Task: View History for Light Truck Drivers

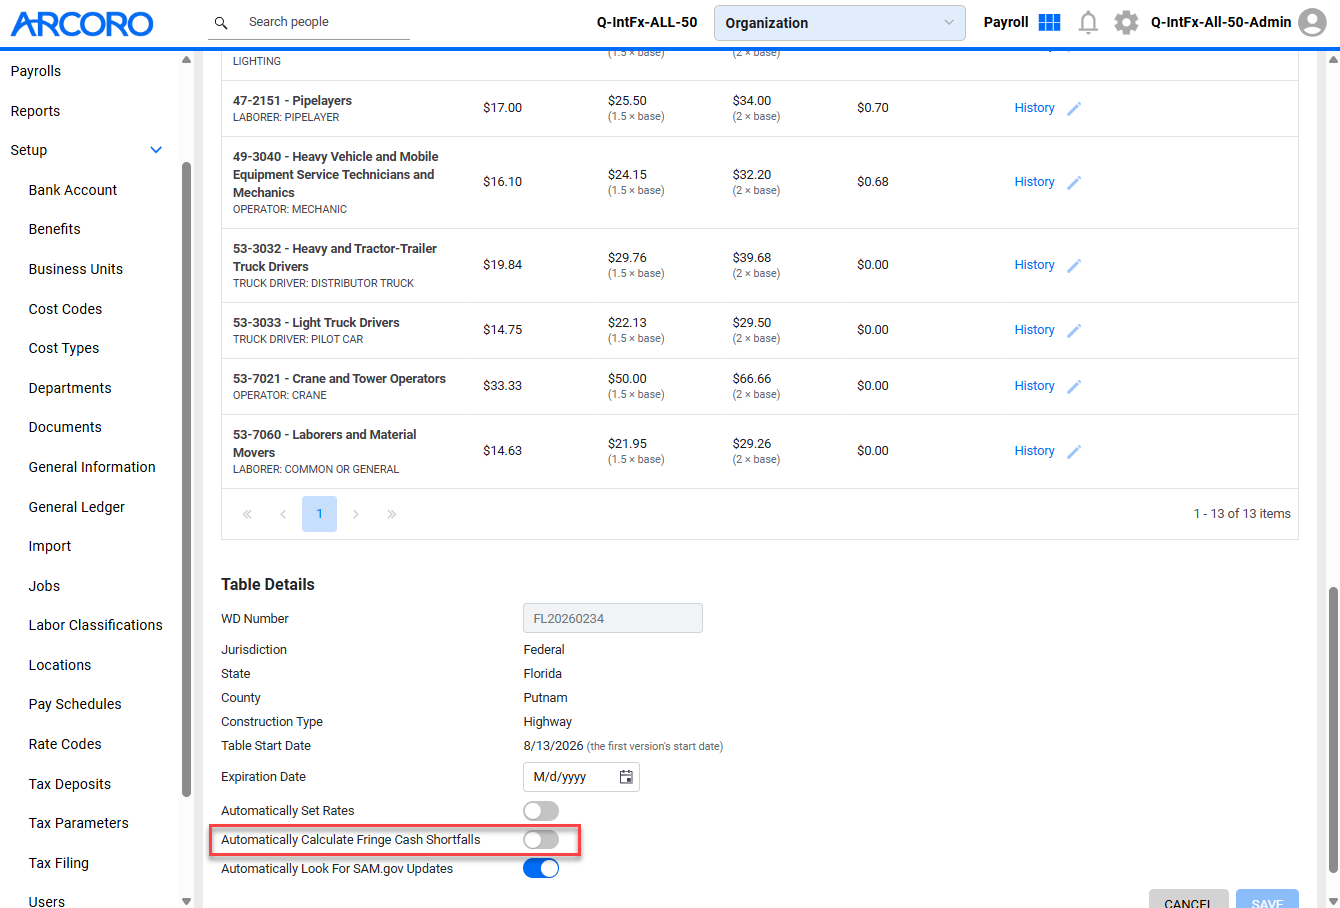Action: 1034,330
